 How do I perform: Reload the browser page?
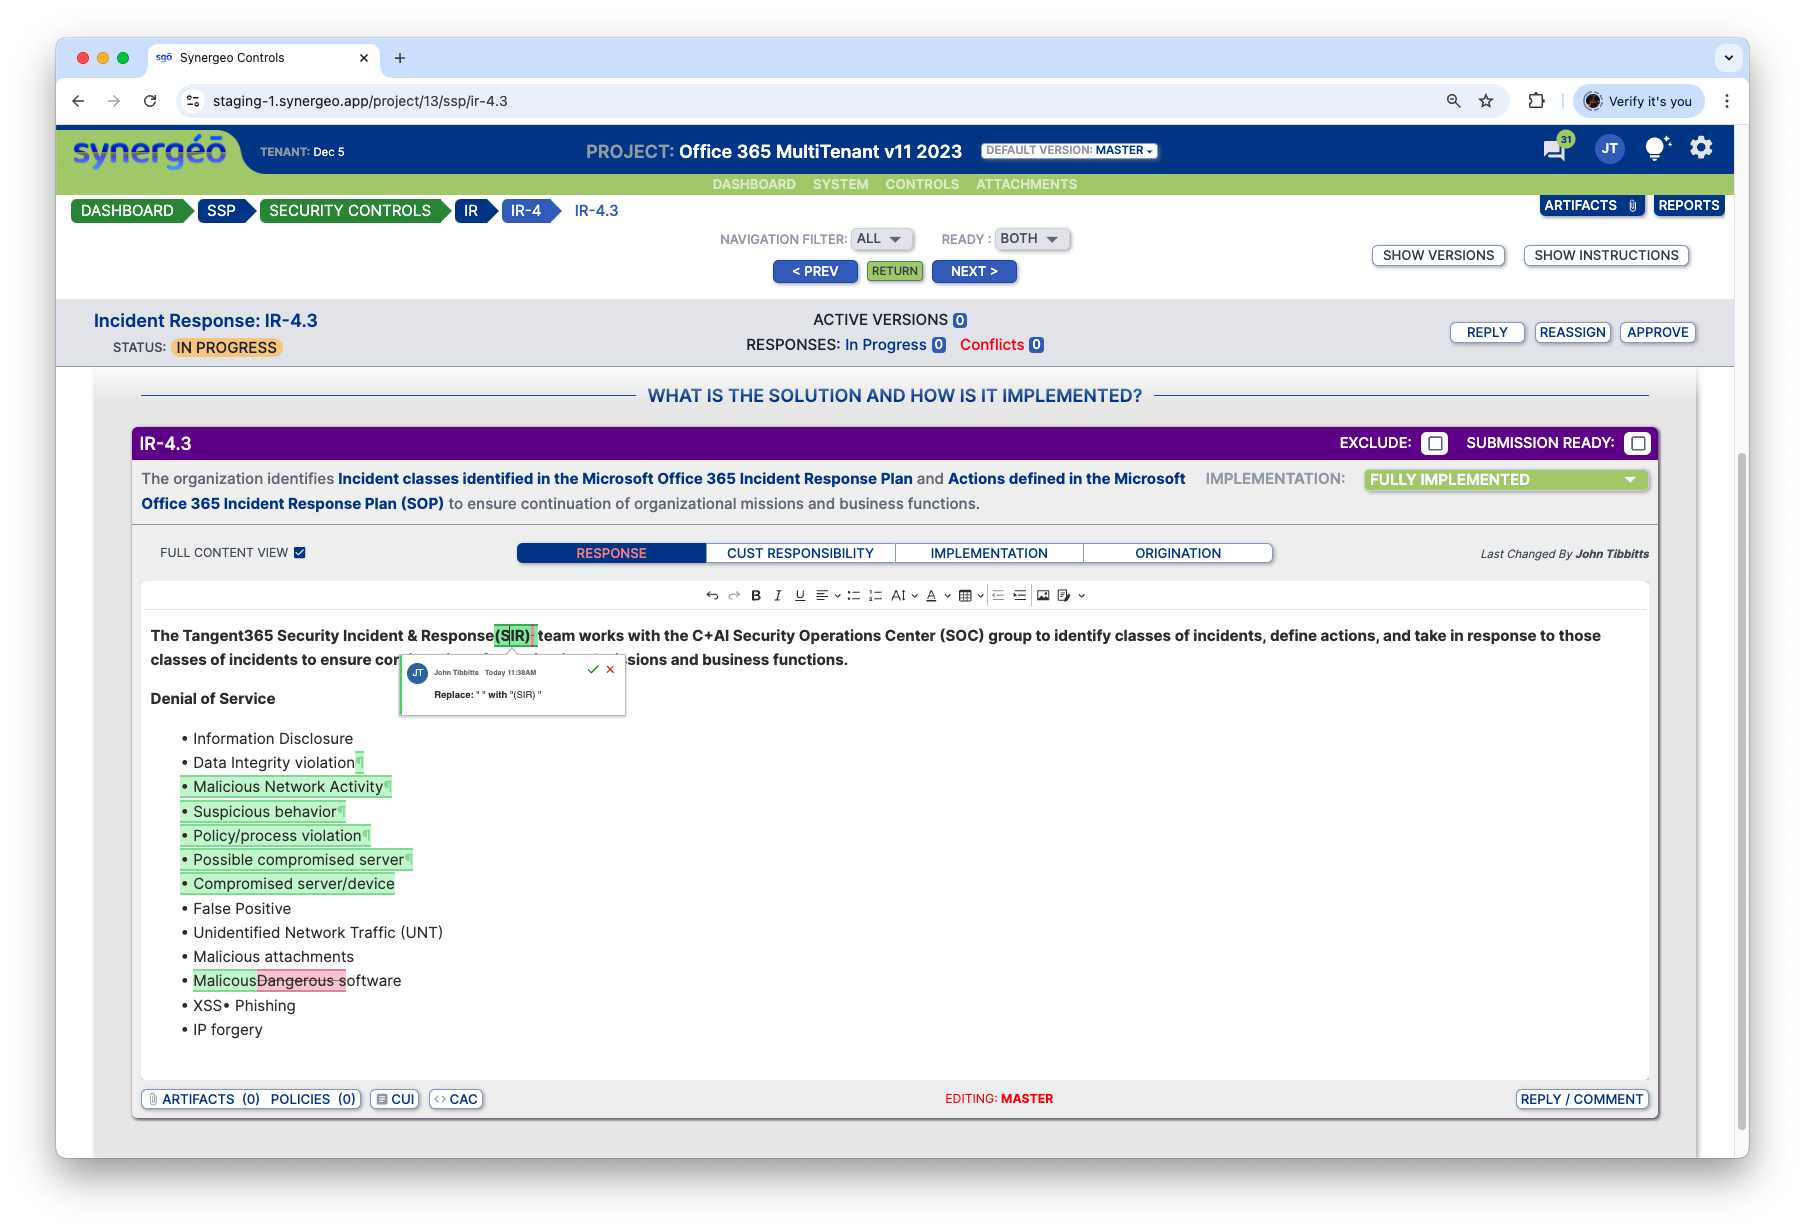150,101
